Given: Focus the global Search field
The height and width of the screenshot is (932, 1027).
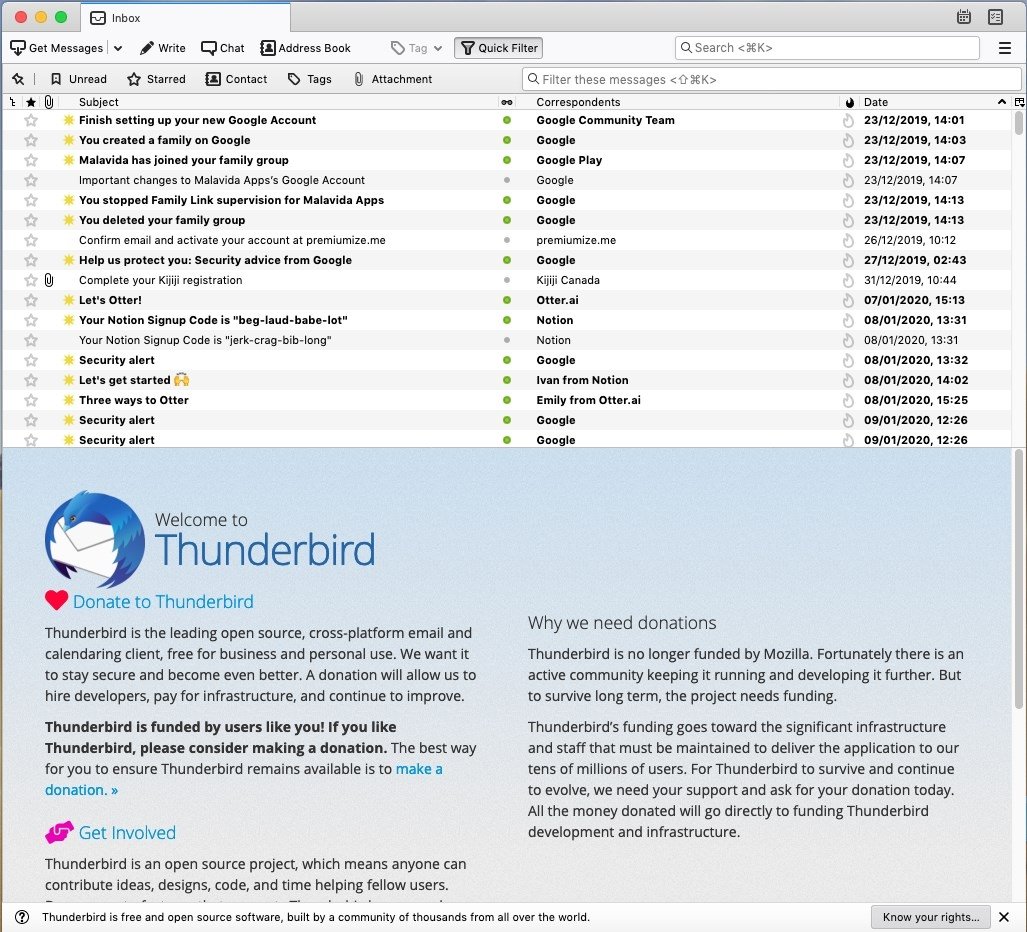Looking at the screenshot, I should tap(827, 48).
